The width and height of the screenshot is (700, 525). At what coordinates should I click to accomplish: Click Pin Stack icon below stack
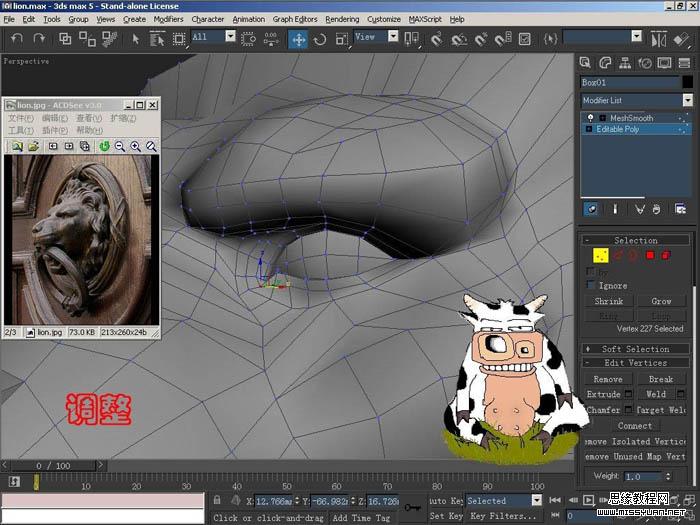click(592, 209)
